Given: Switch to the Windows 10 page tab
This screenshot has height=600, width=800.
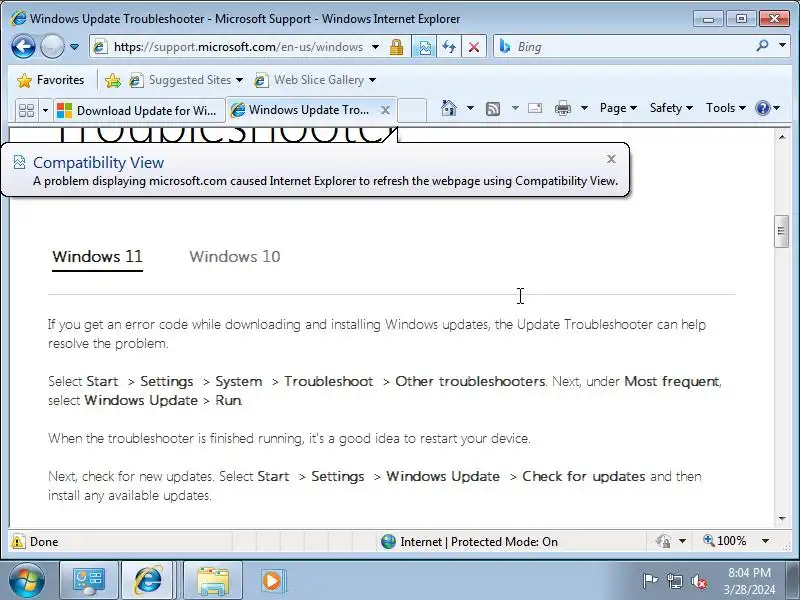Looking at the screenshot, I should [235, 257].
